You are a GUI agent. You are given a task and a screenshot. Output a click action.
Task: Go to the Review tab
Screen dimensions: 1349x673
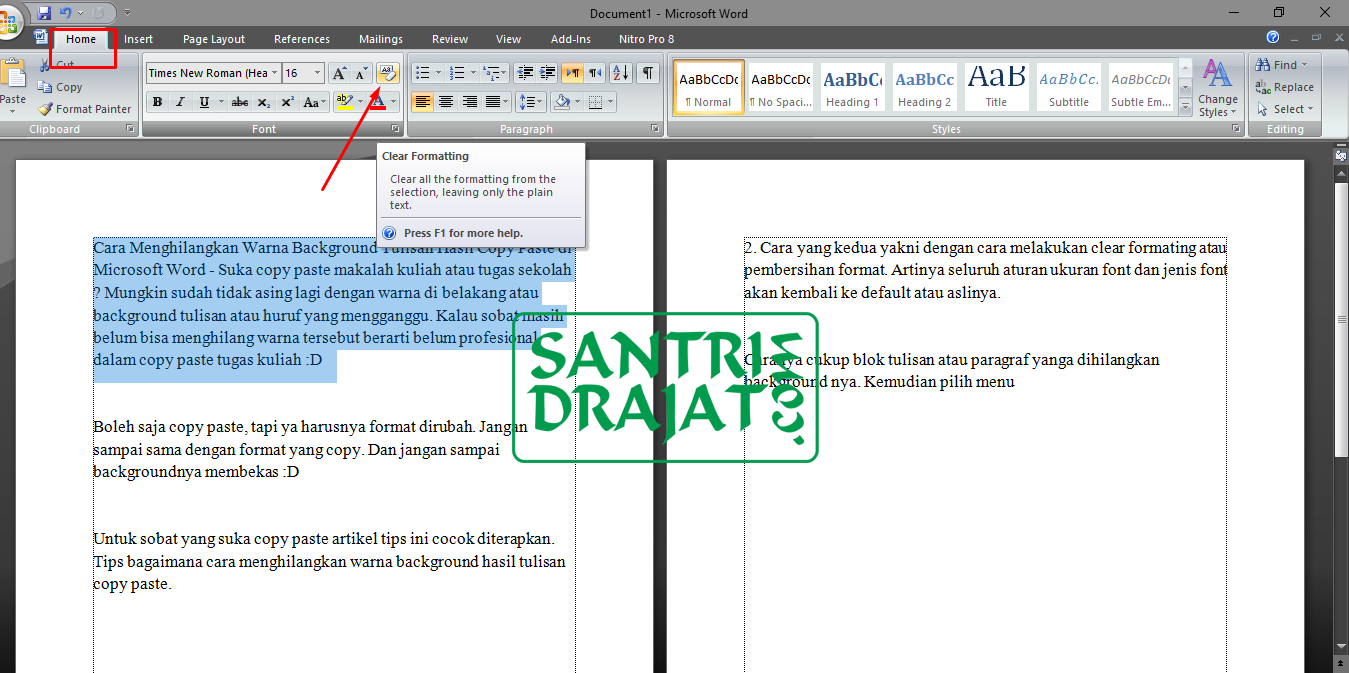click(450, 39)
